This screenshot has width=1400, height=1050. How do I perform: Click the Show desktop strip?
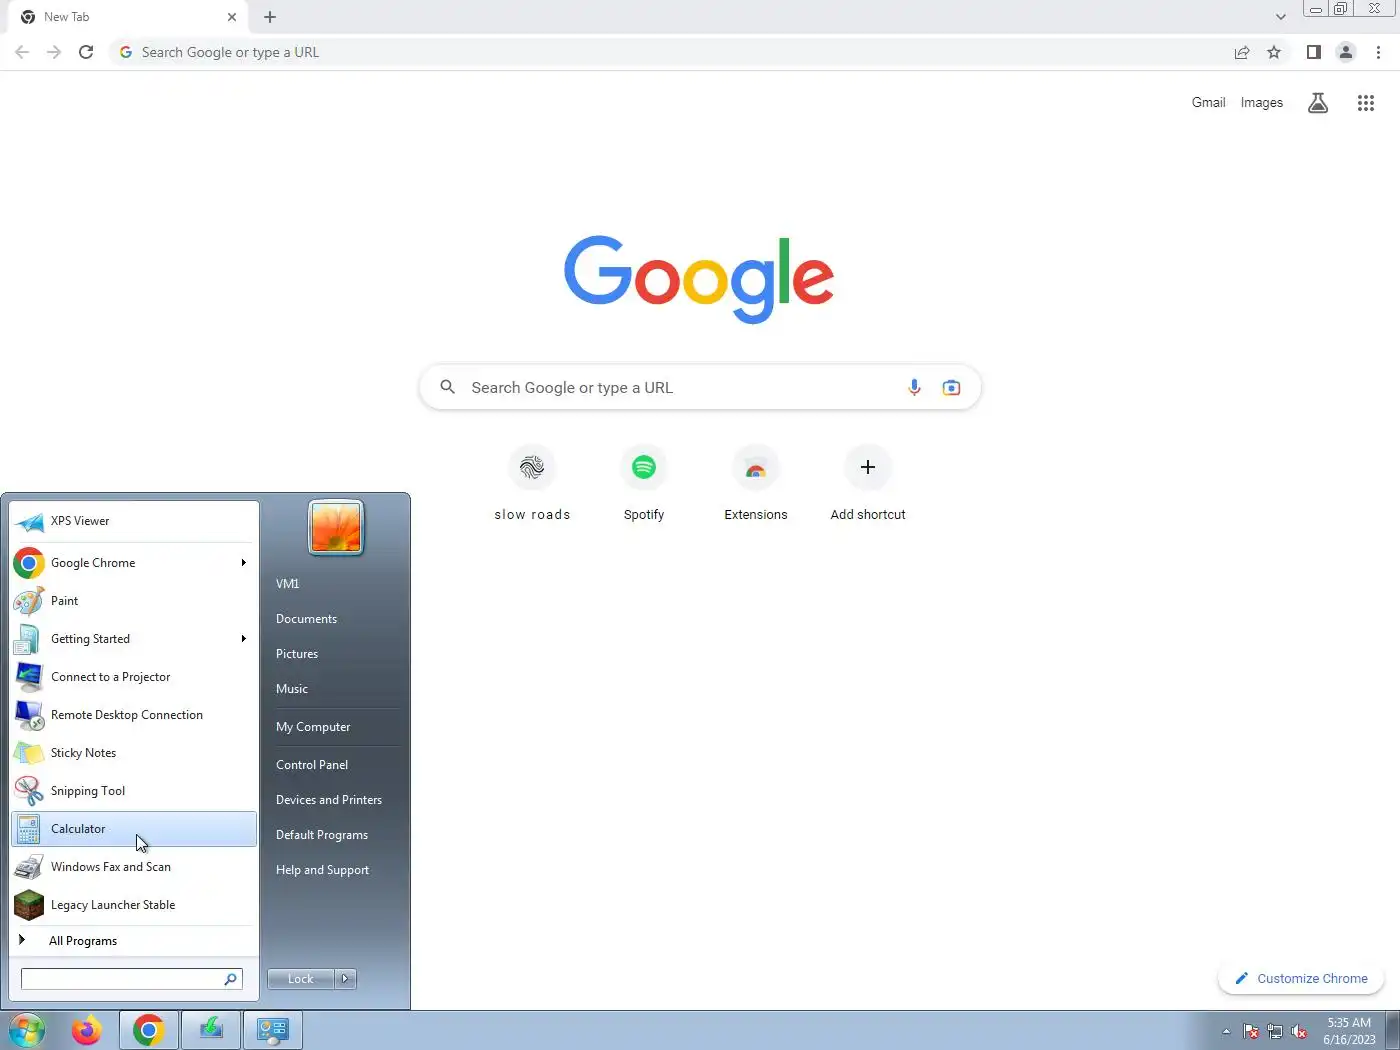click(1392, 1030)
